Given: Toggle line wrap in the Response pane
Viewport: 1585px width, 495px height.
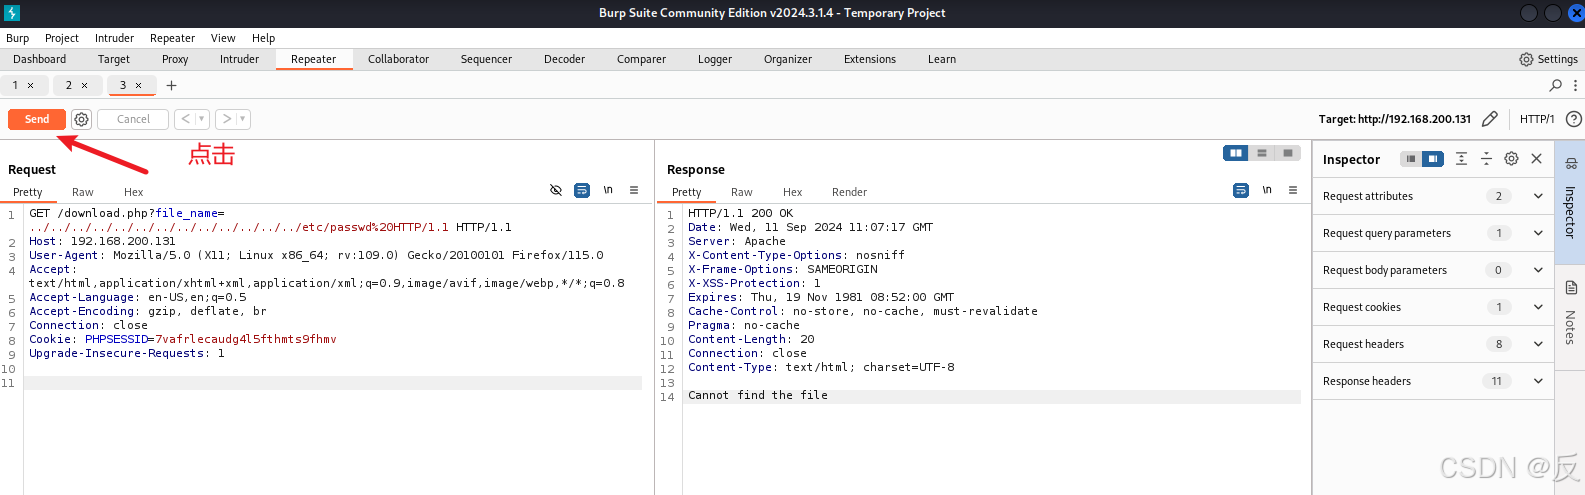Looking at the screenshot, I should click(1241, 190).
